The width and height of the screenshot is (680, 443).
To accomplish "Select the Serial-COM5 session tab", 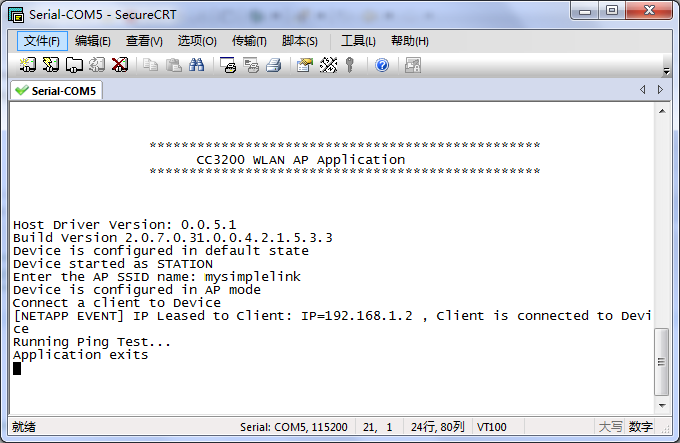I will [x=56, y=90].
